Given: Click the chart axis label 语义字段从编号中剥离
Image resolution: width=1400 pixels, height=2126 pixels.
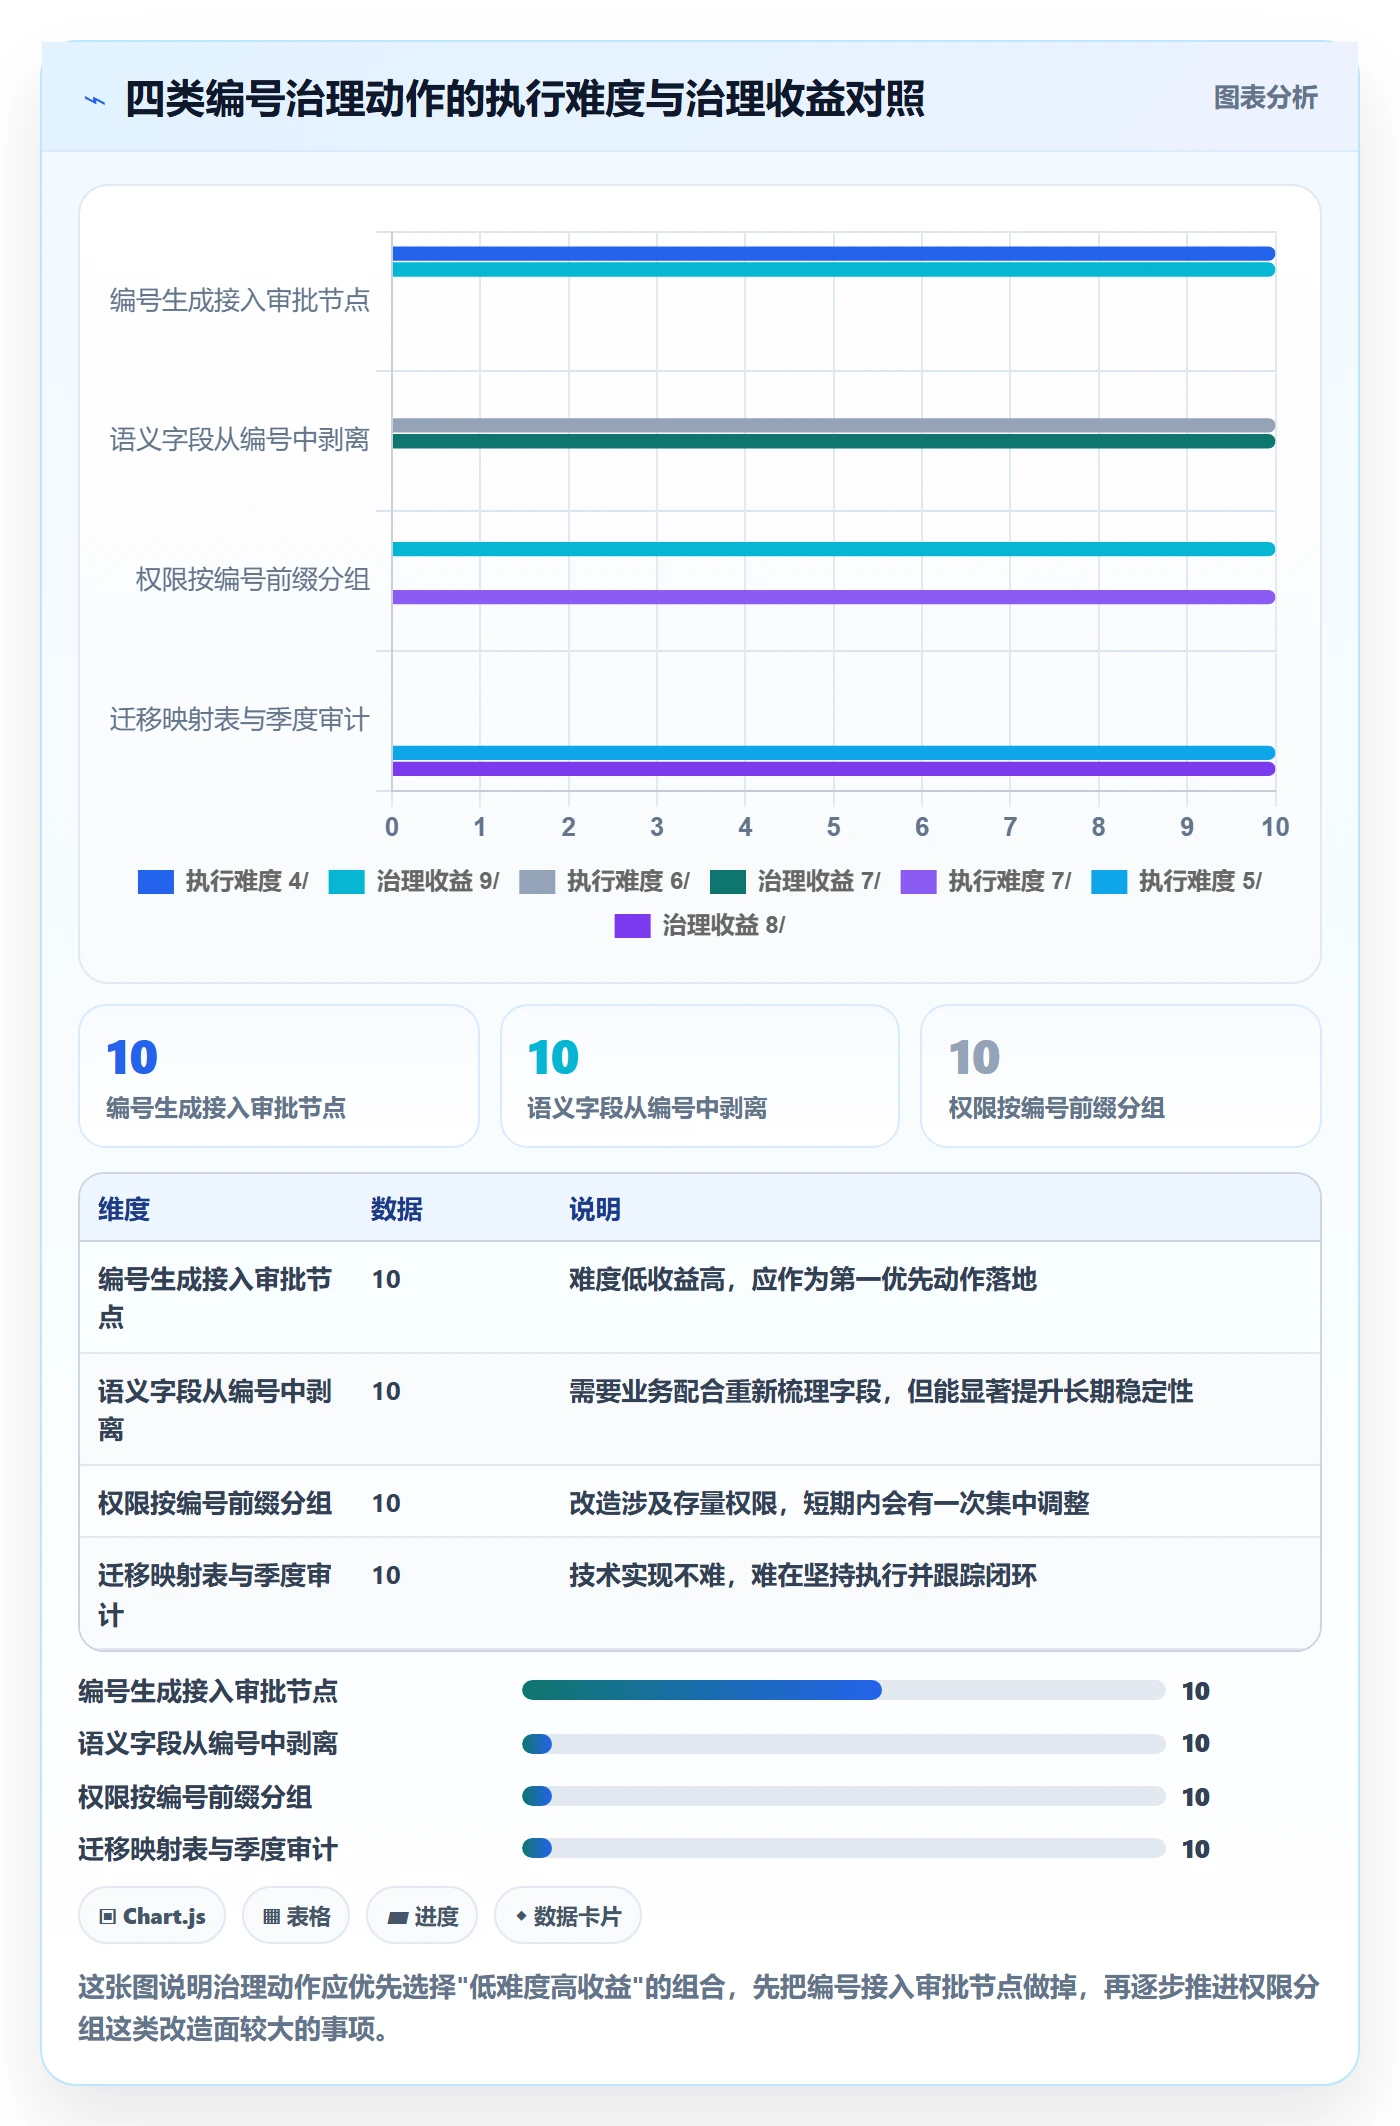Looking at the screenshot, I should tap(240, 440).
